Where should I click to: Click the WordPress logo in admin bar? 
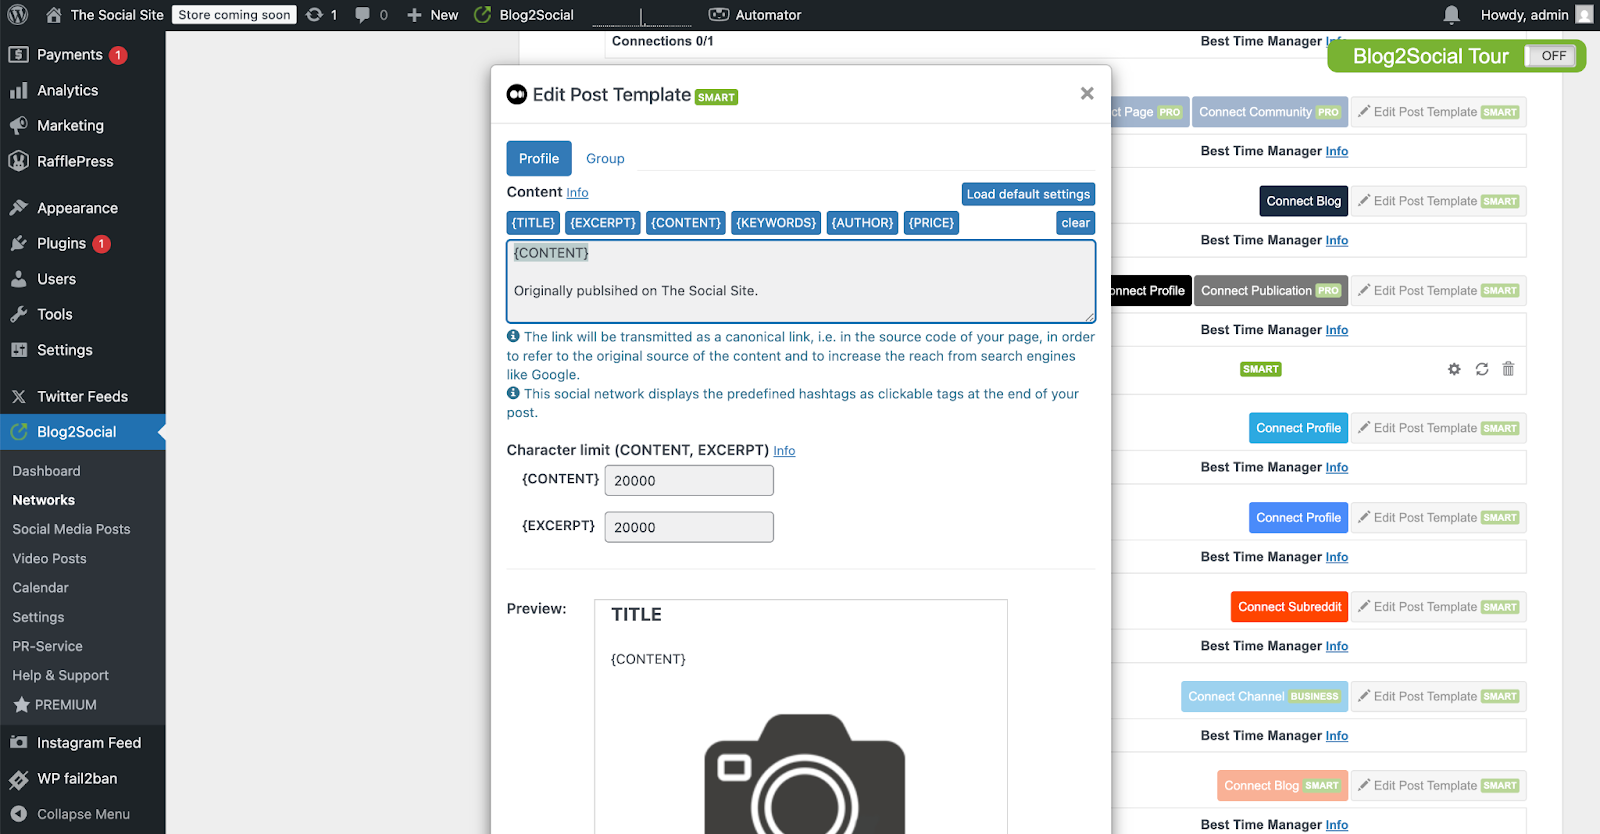pos(17,15)
